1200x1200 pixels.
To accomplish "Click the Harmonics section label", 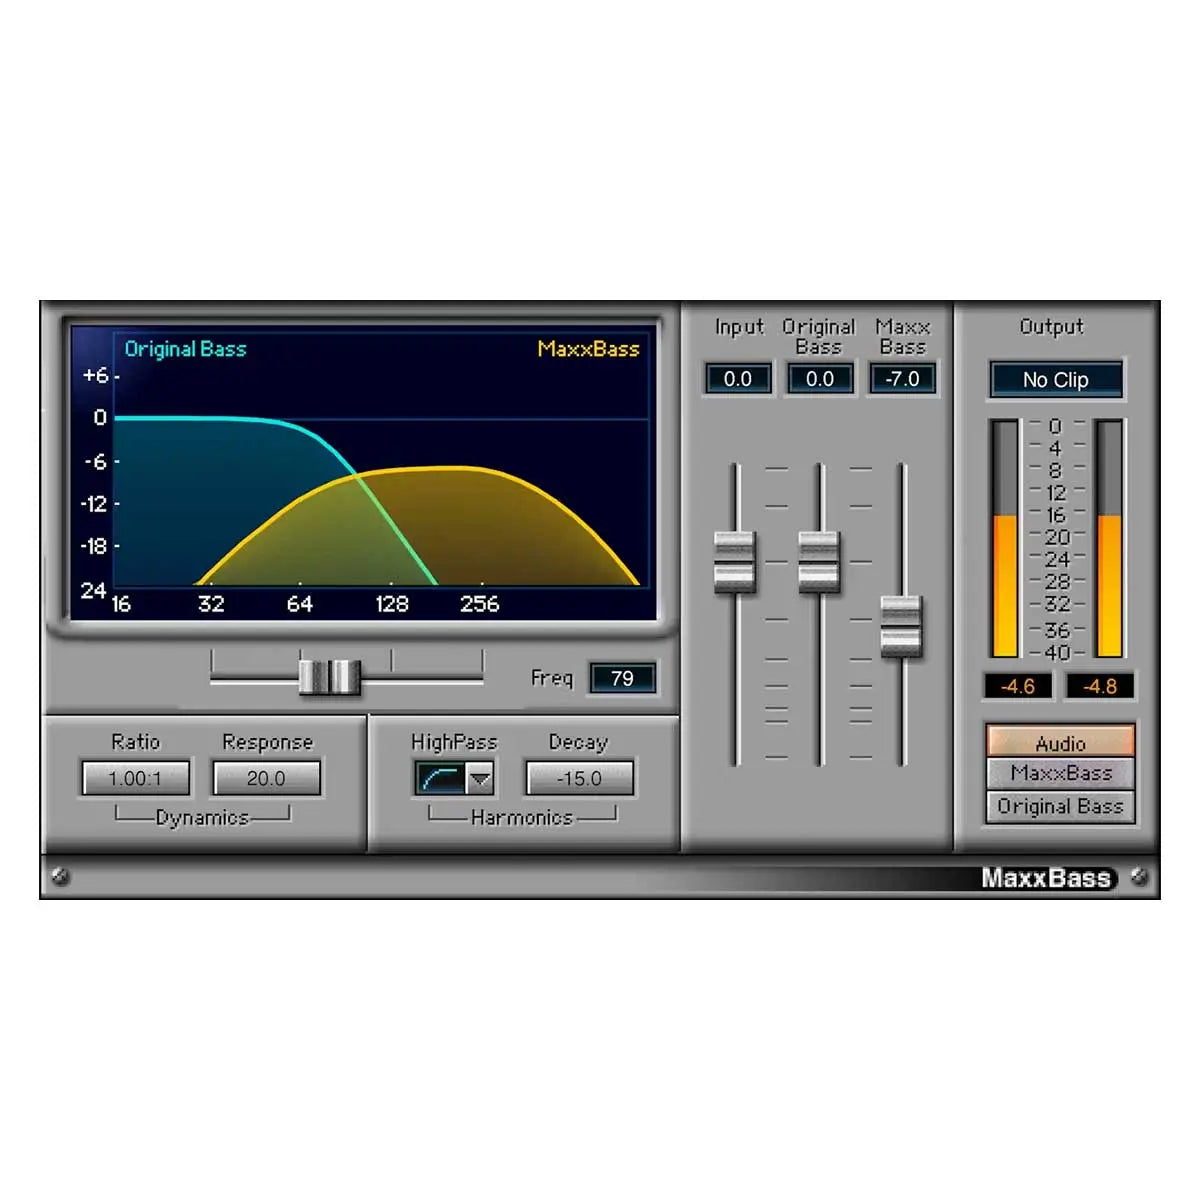I will [x=520, y=818].
